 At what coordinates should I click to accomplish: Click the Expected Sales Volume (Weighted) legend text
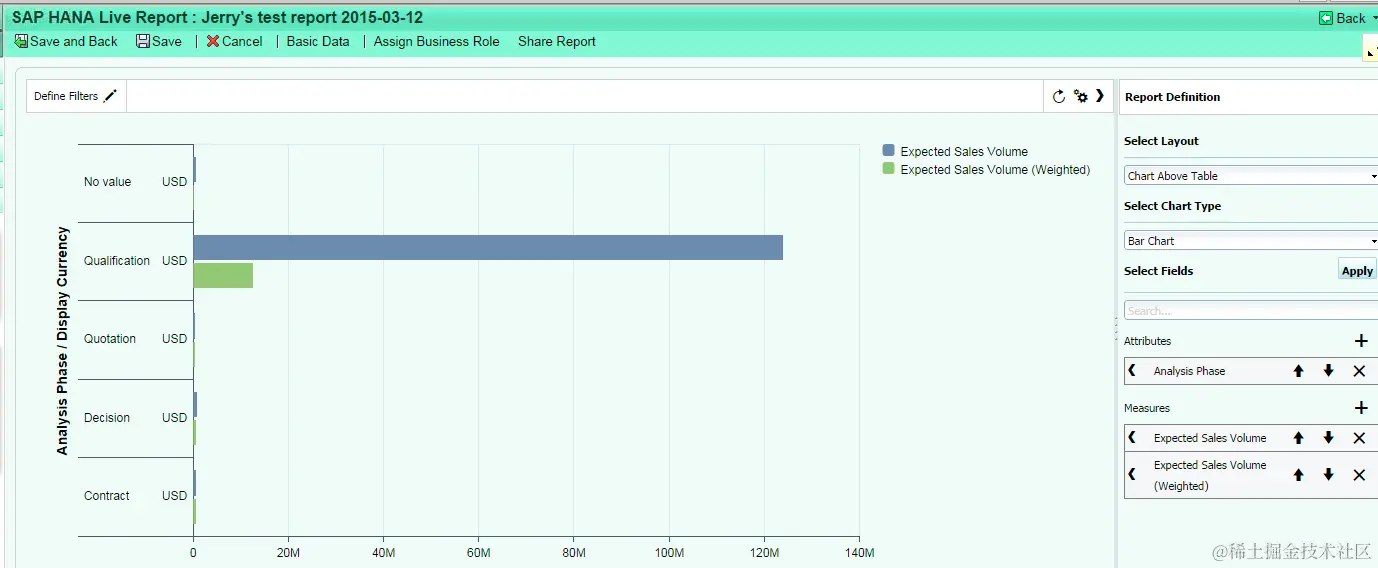pyautogui.click(x=995, y=170)
